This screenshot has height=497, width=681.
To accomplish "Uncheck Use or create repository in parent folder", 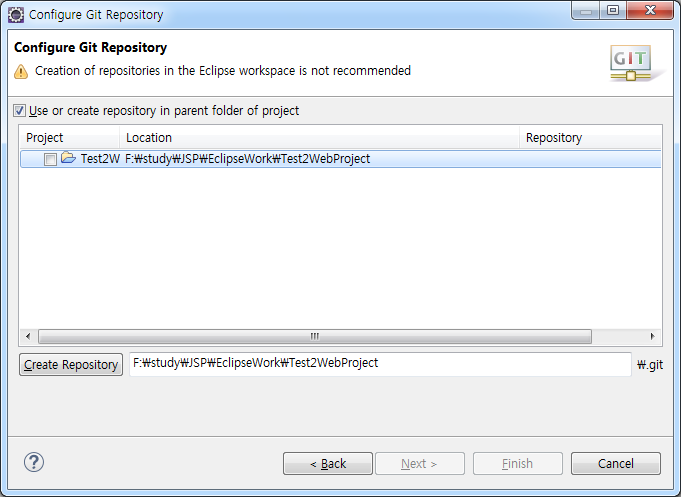I will pyautogui.click(x=19, y=110).
